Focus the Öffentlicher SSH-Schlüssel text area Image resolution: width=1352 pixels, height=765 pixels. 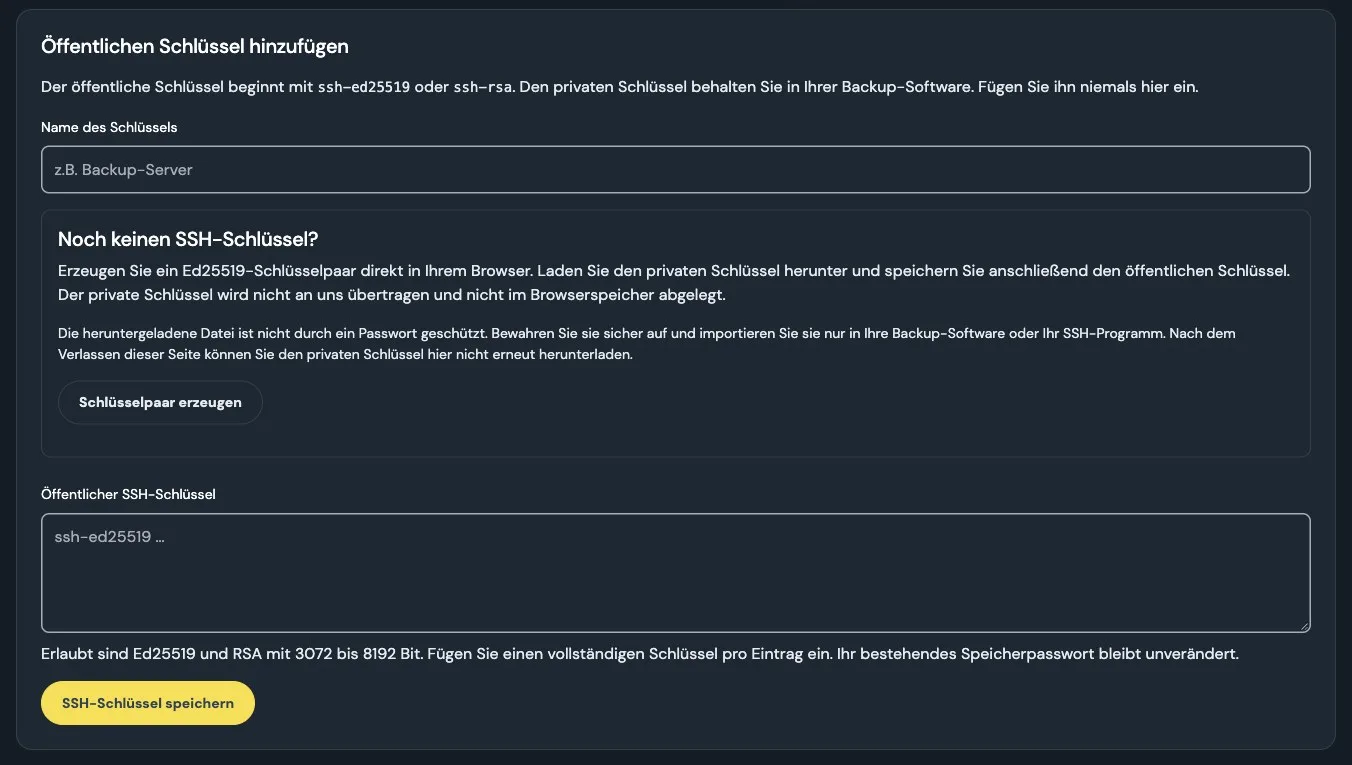click(675, 573)
